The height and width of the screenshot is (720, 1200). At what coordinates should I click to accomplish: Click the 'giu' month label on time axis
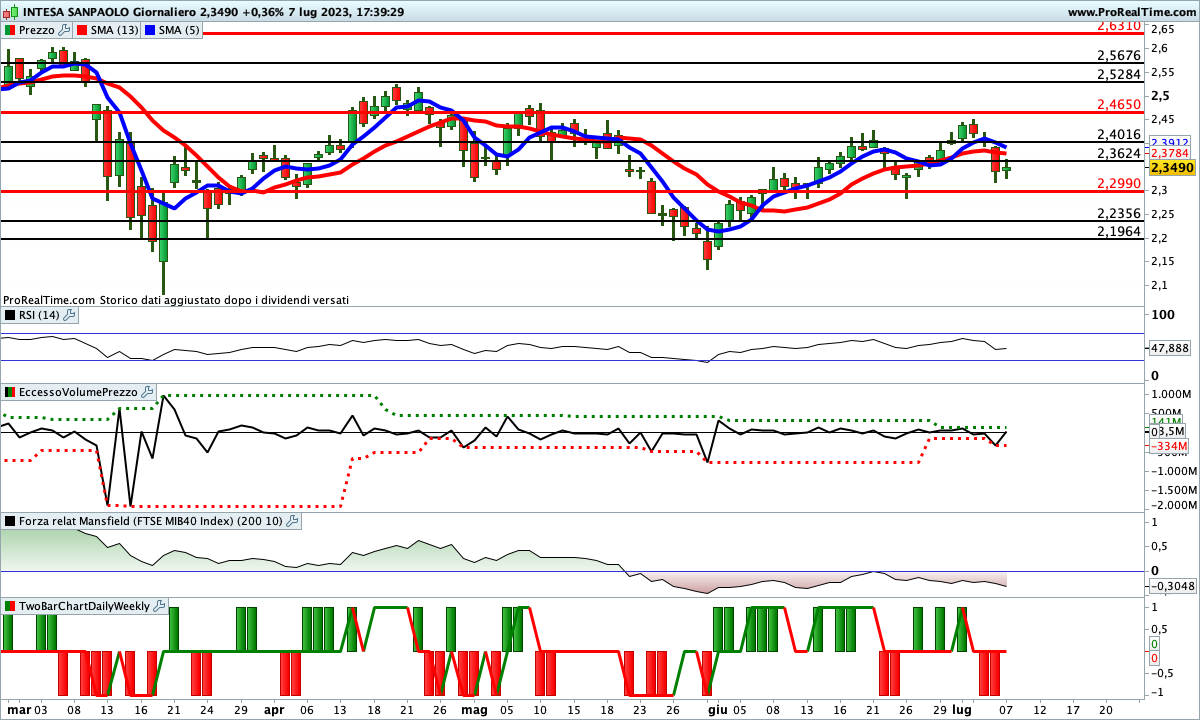[718, 709]
